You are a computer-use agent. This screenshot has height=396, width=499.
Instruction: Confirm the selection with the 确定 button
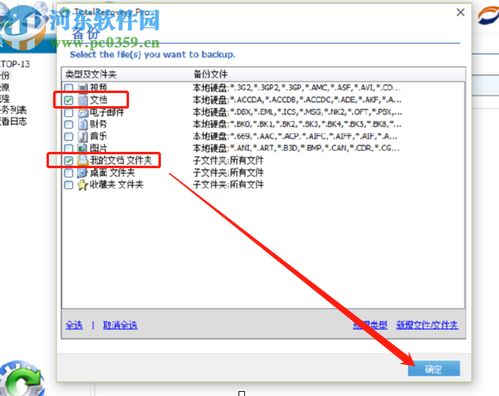coord(434,369)
